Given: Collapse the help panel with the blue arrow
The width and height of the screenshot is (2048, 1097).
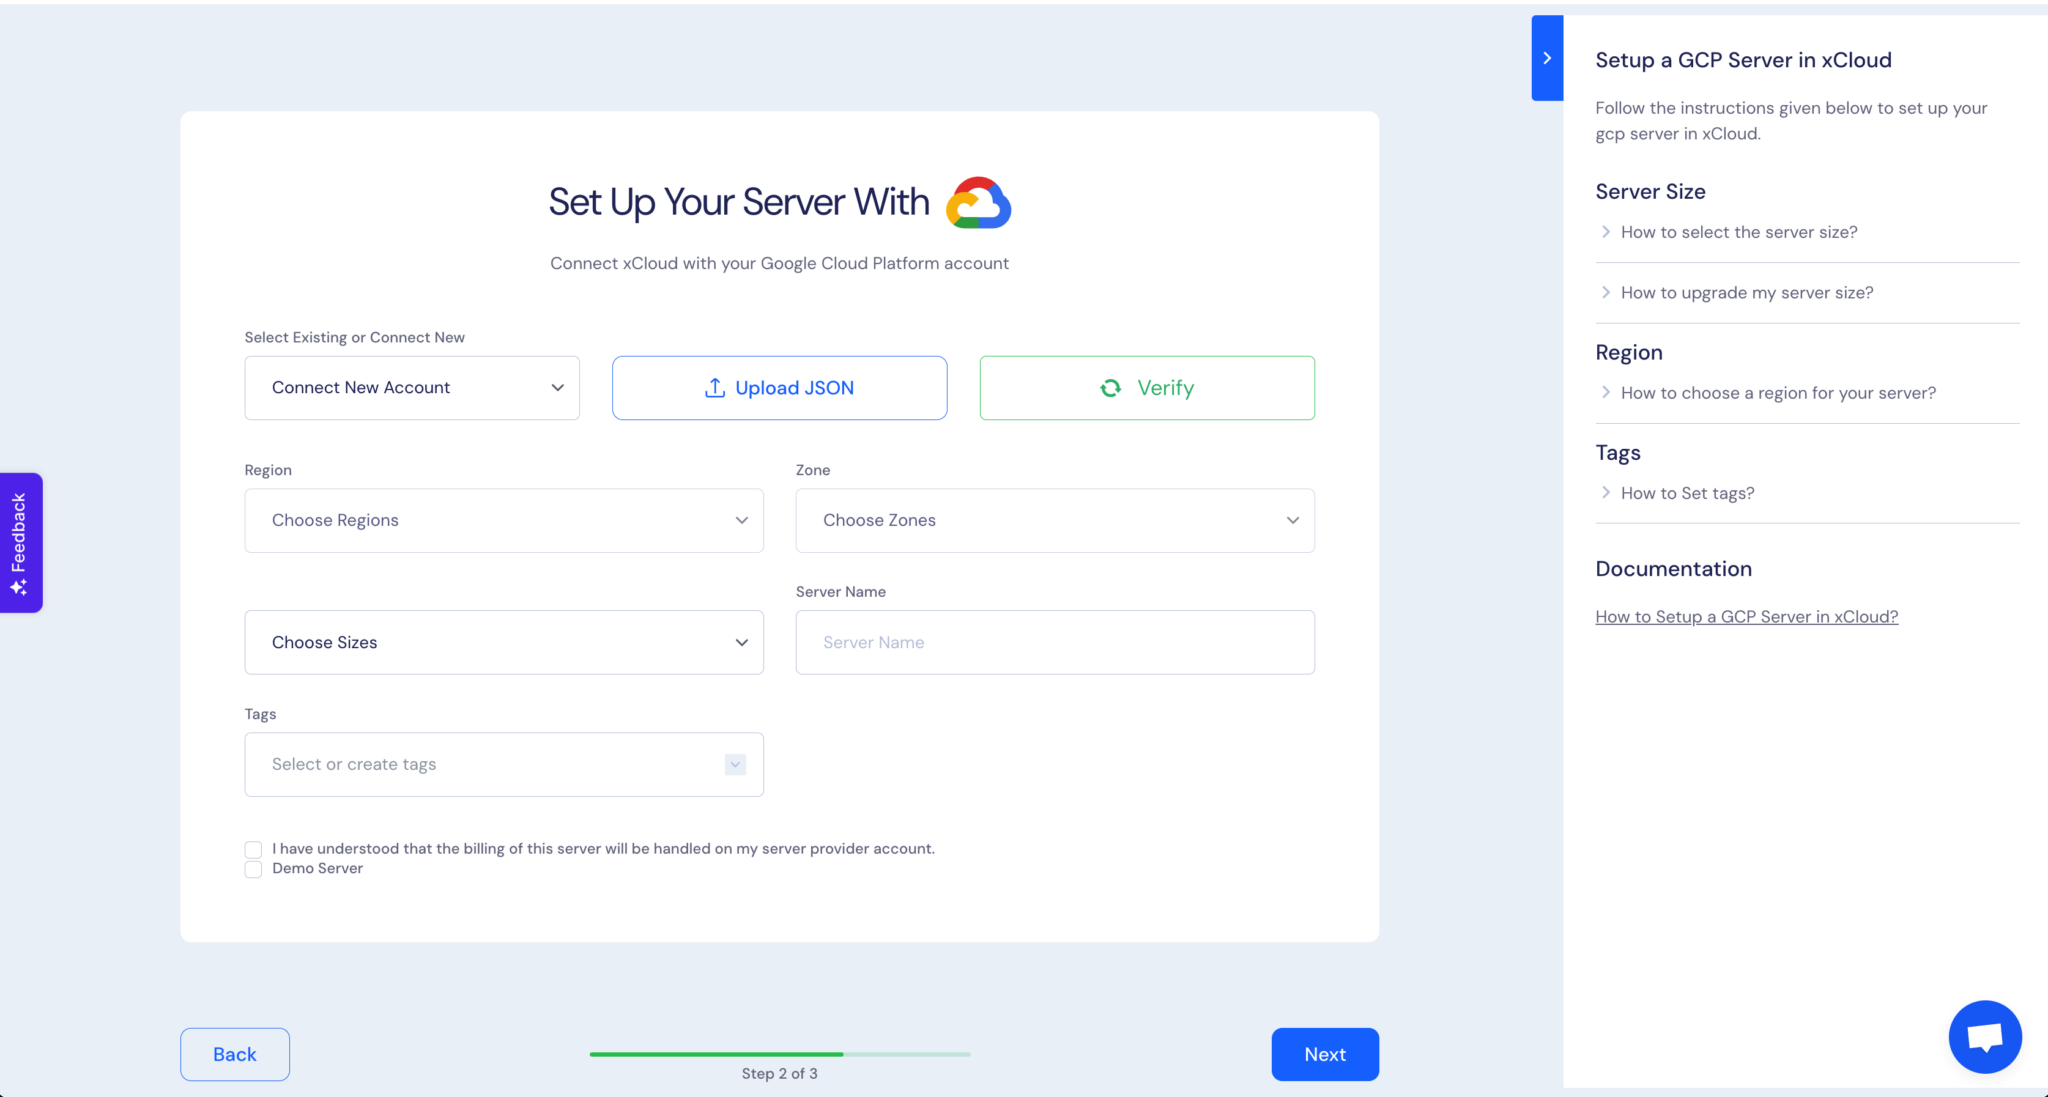Looking at the screenshot, I should coord(1546,57).
